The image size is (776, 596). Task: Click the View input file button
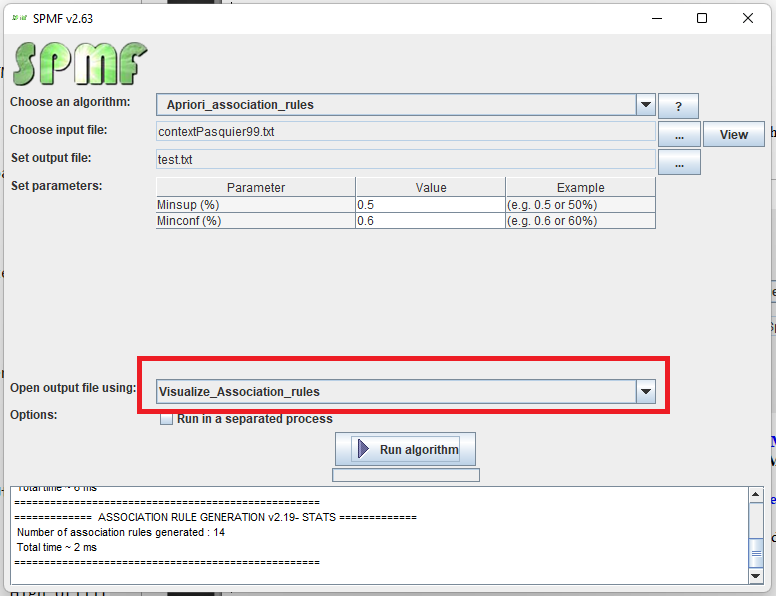(x=733, y=134)
